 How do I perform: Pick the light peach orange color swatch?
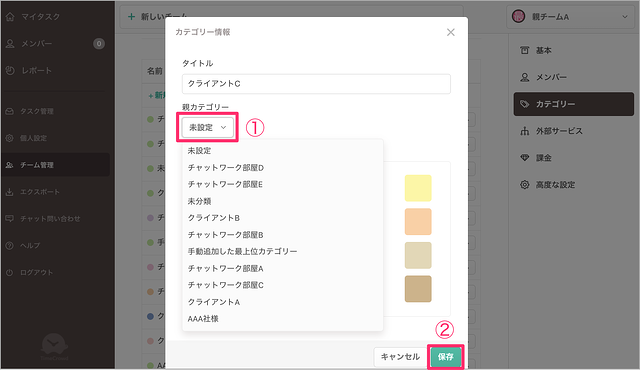[x=418, y=222]
